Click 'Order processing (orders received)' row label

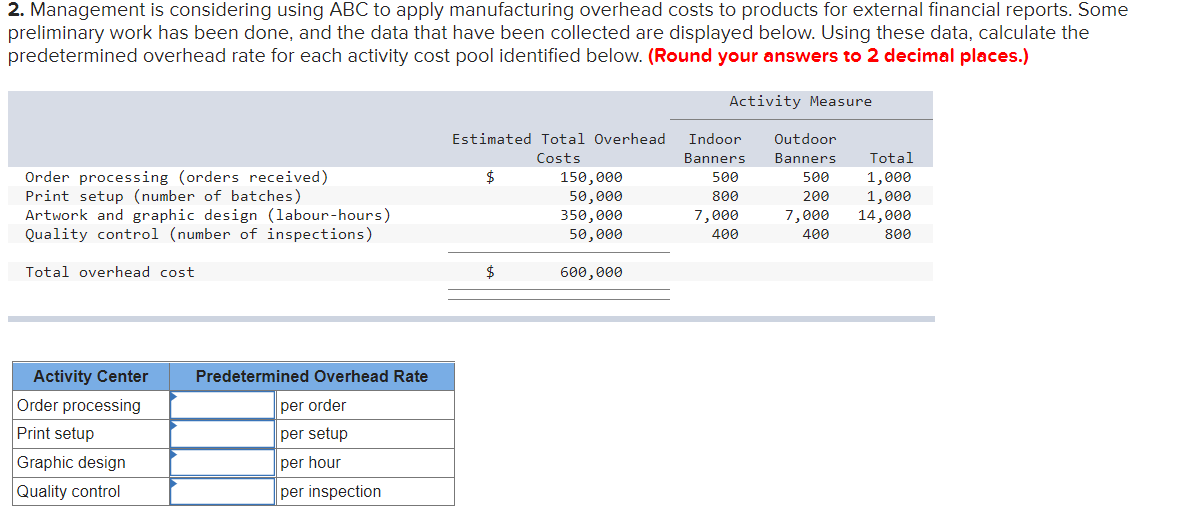click(x=177, y=177)
